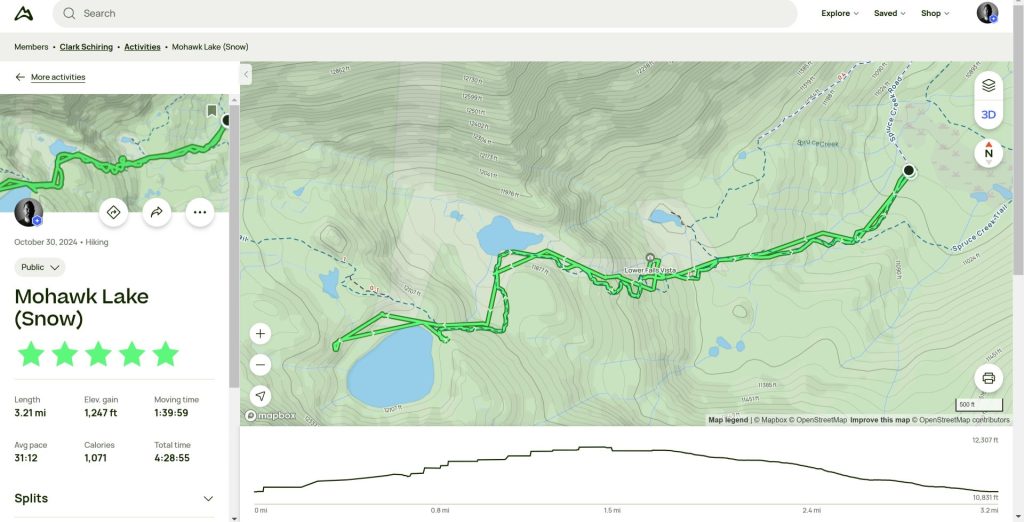
Task: Zoom out on the map
Action: click(260, 365)
